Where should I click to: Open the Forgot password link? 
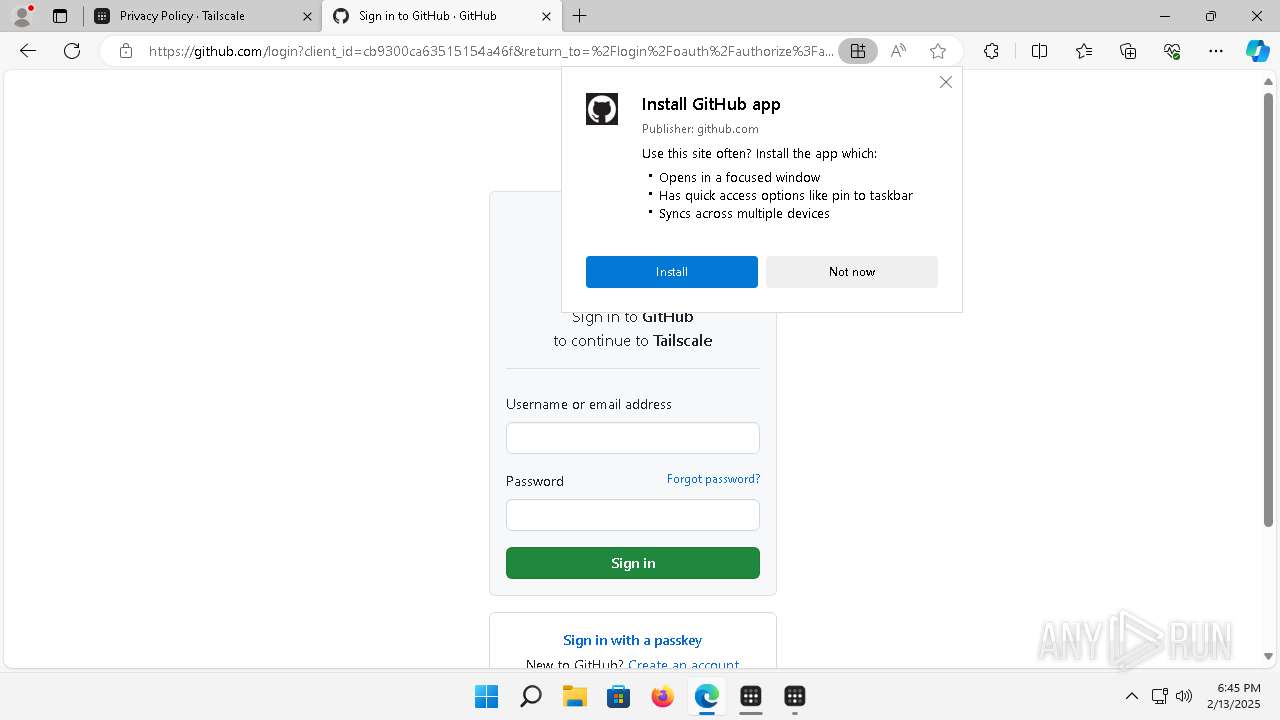tap(713, 479)
